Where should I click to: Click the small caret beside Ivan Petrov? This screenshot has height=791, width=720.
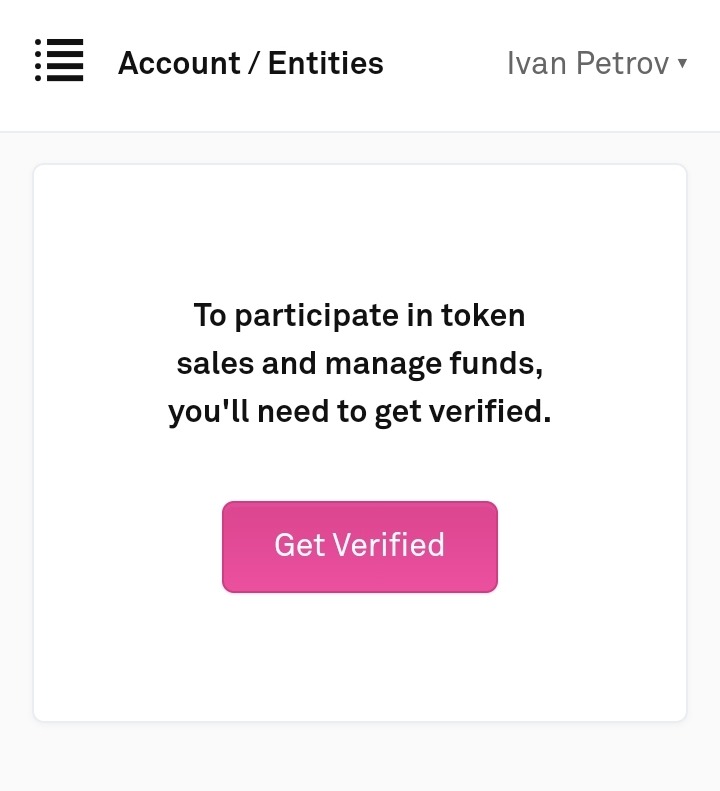(x=682, y=63)
